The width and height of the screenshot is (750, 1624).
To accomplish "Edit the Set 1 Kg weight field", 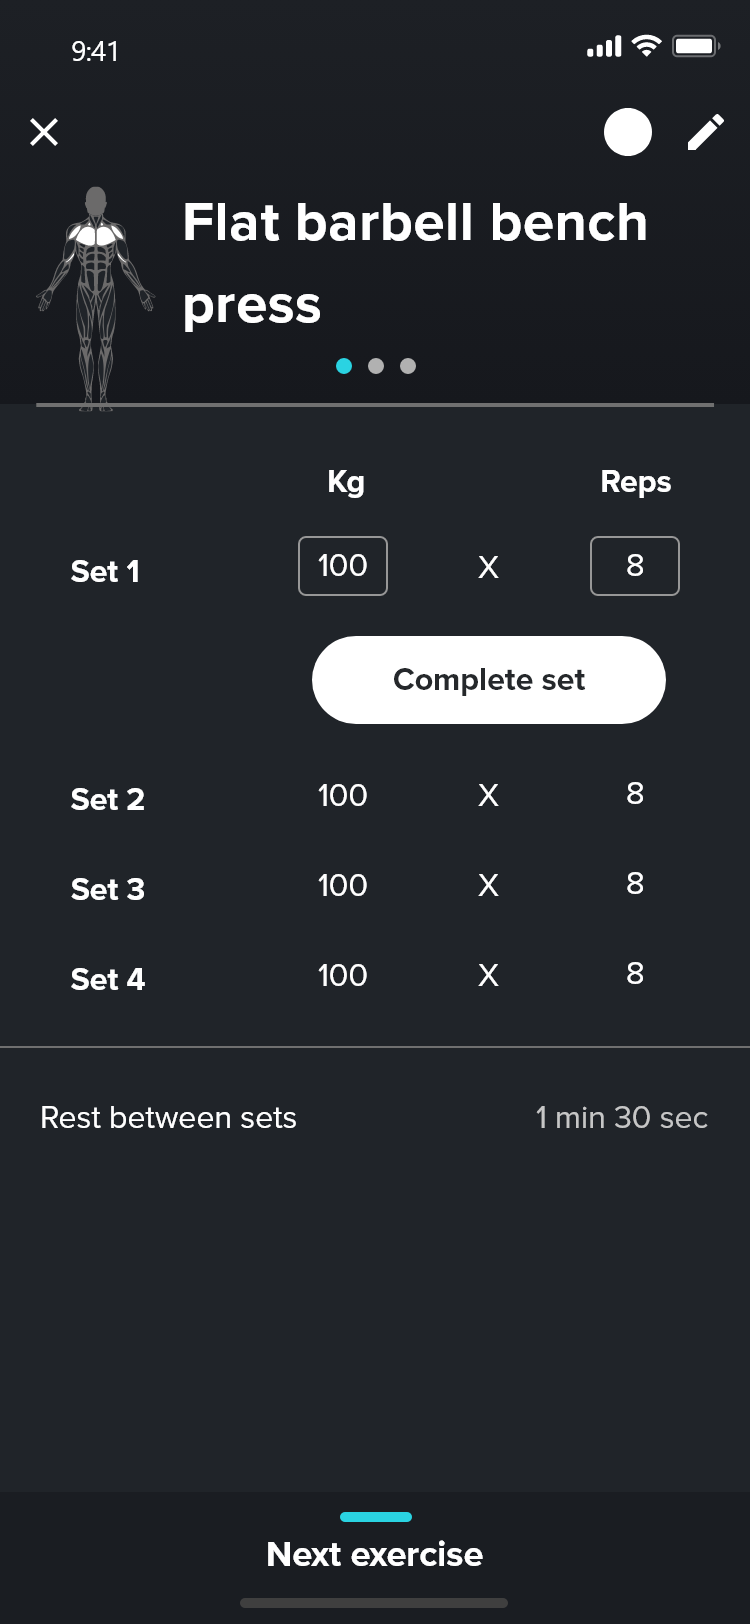I will pyautogui.click(x=343, y=566).
